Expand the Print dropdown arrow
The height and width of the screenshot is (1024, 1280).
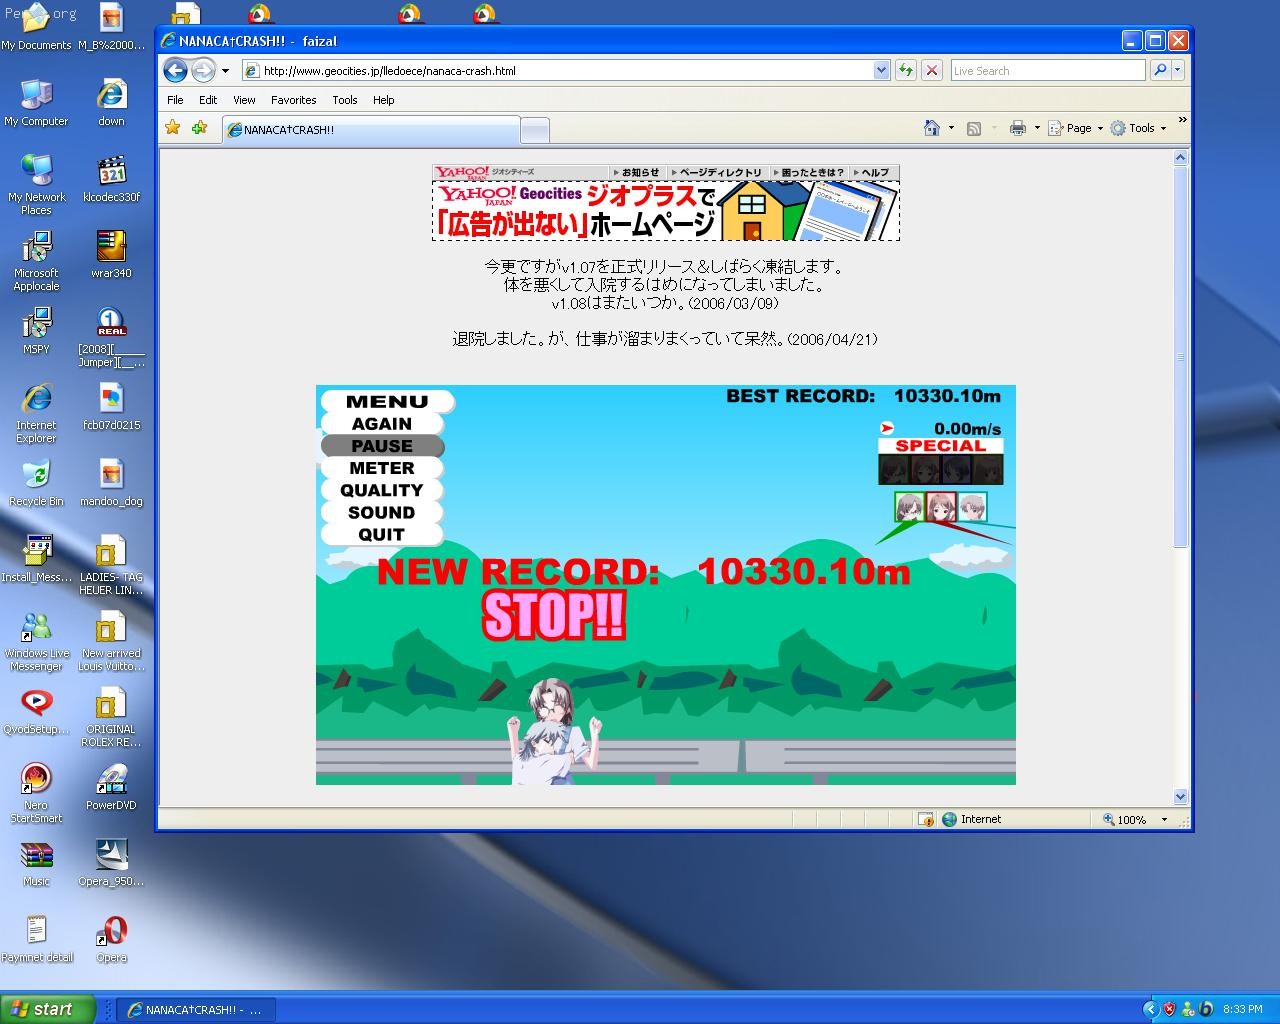click(x=1037, y=128)
